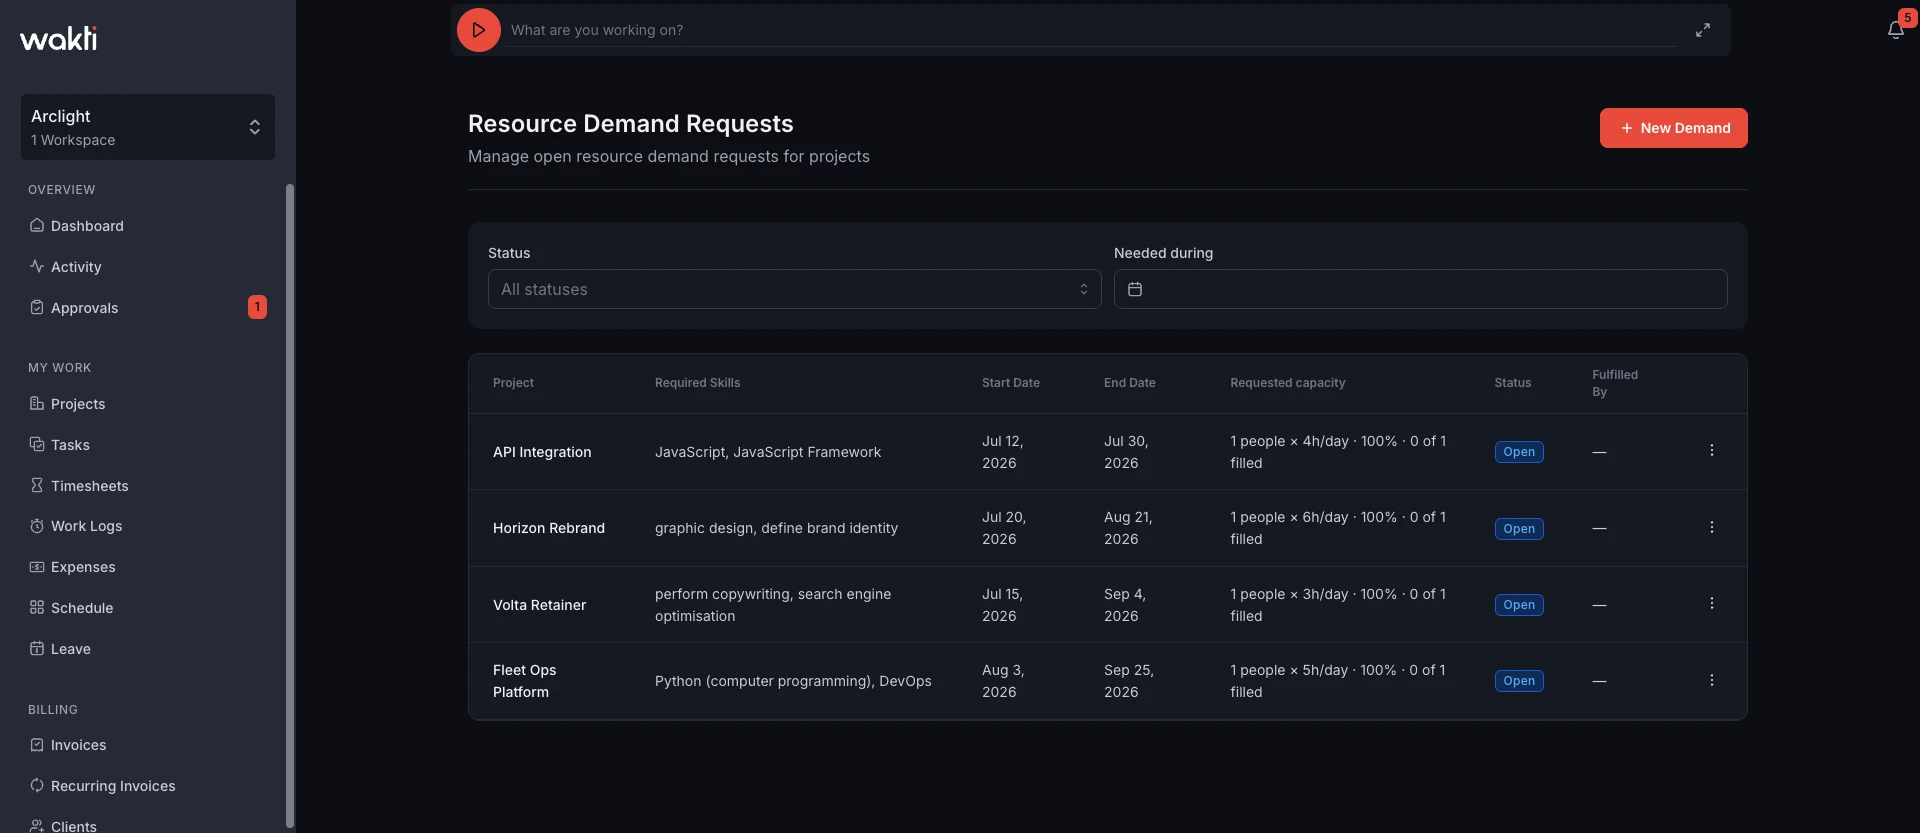Click the Open status badge for Horizon Rebrand
Screen dimensions: 1920x833
(x=1519, y=529)
